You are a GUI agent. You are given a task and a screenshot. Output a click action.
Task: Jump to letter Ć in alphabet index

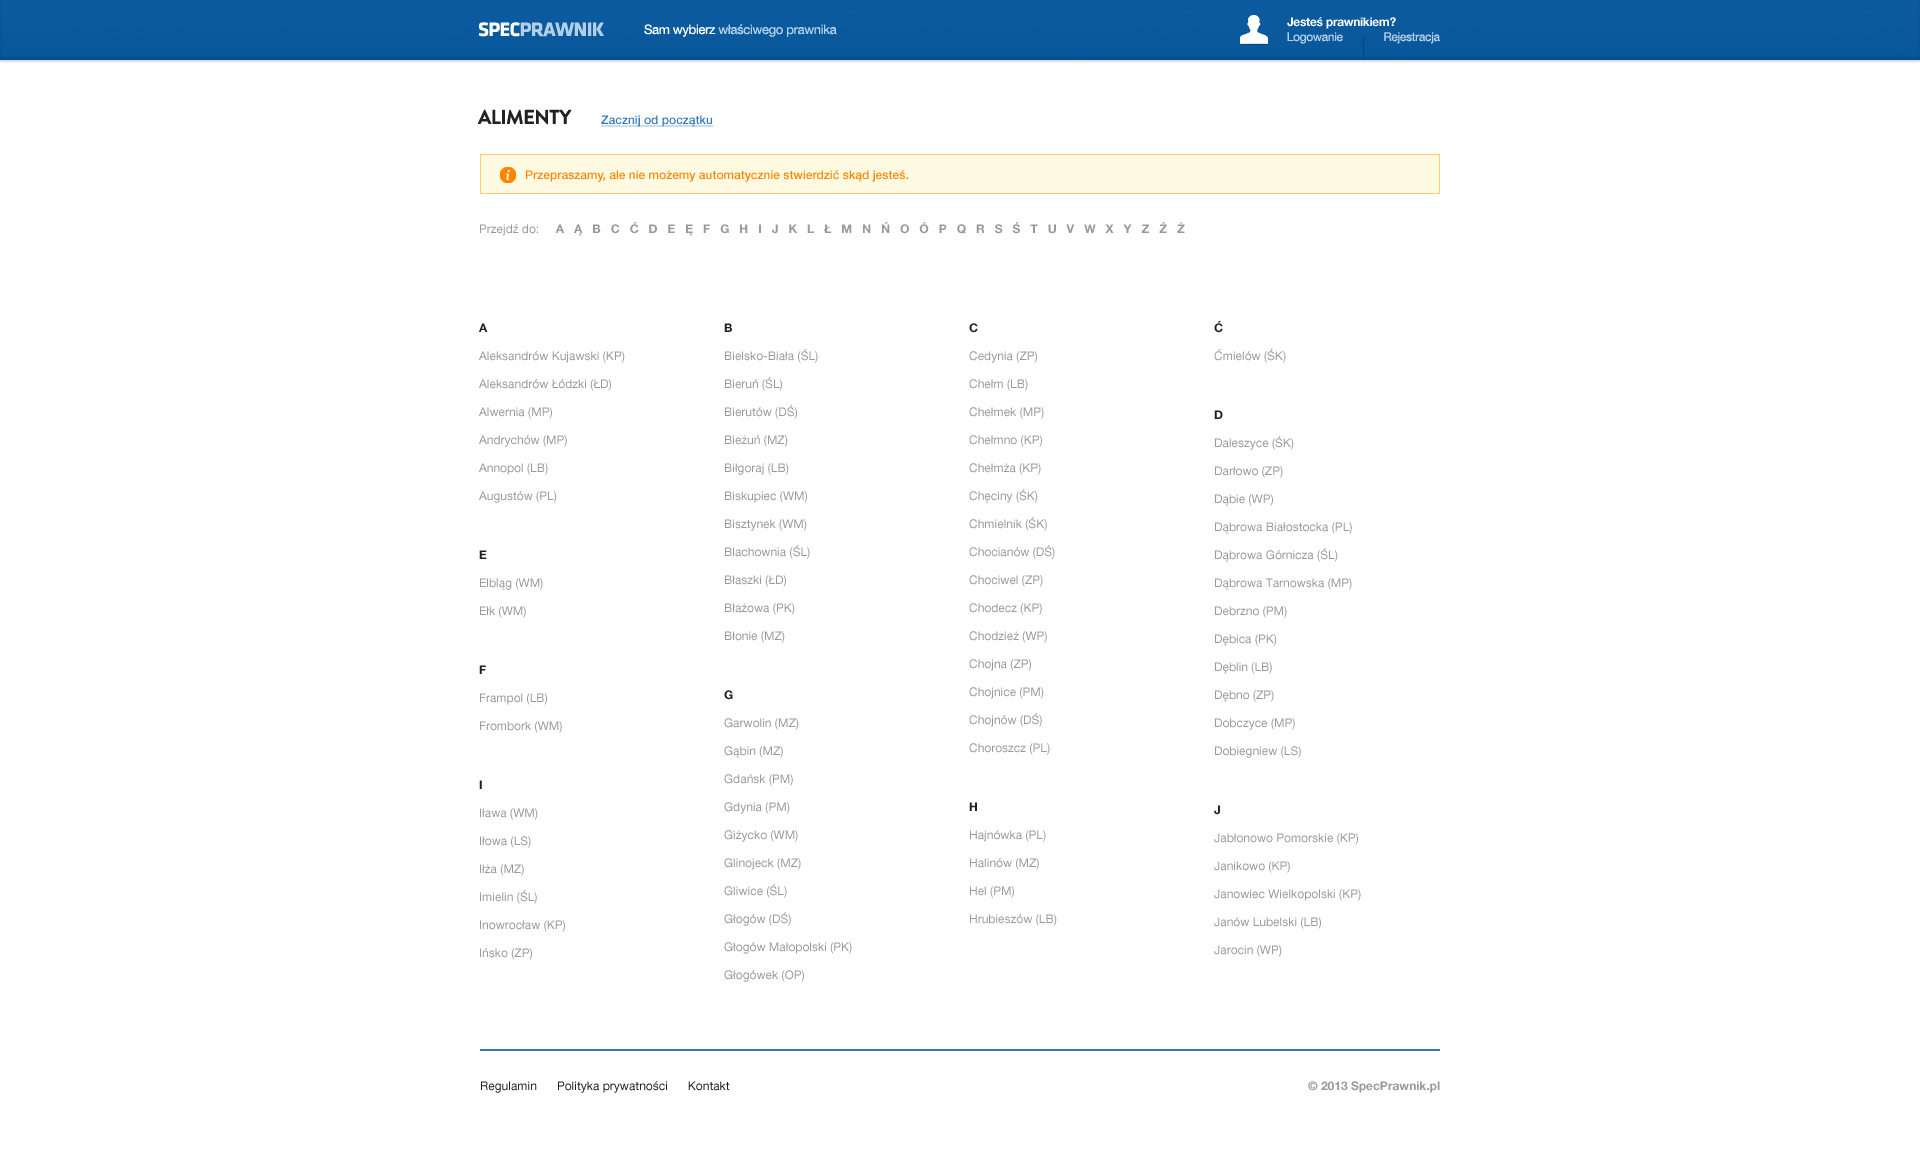point(634,229)
